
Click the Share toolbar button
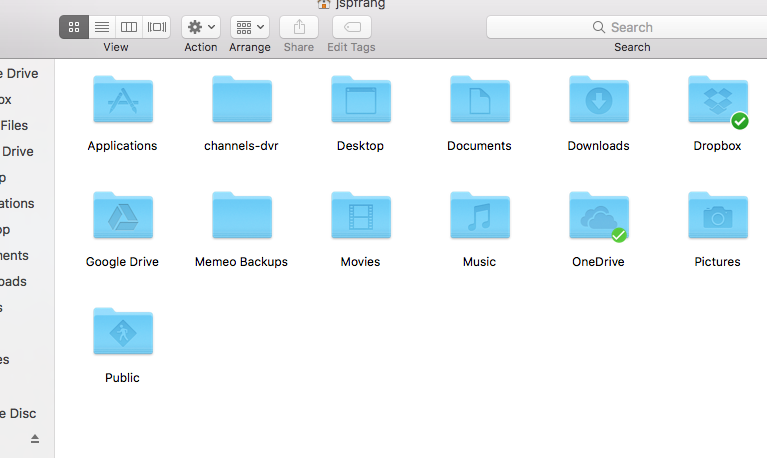click(298, 27)
